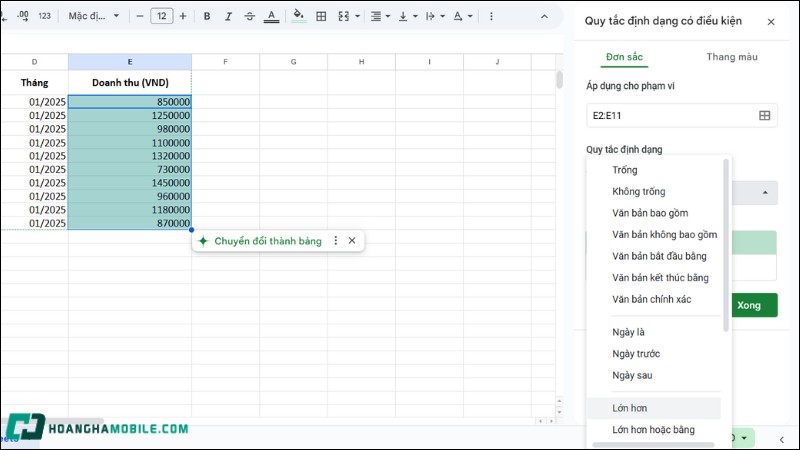Viewport: 800px width, 450px height.
Task: Click the select data range grid icon
Action: (764, 116)
